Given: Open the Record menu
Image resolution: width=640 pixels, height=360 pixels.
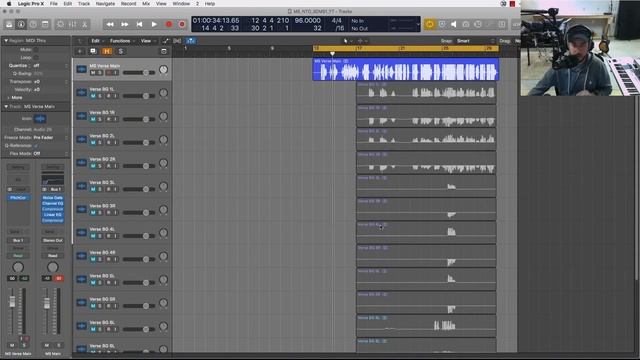Looking at the screenshot, I should coord(129,4).
